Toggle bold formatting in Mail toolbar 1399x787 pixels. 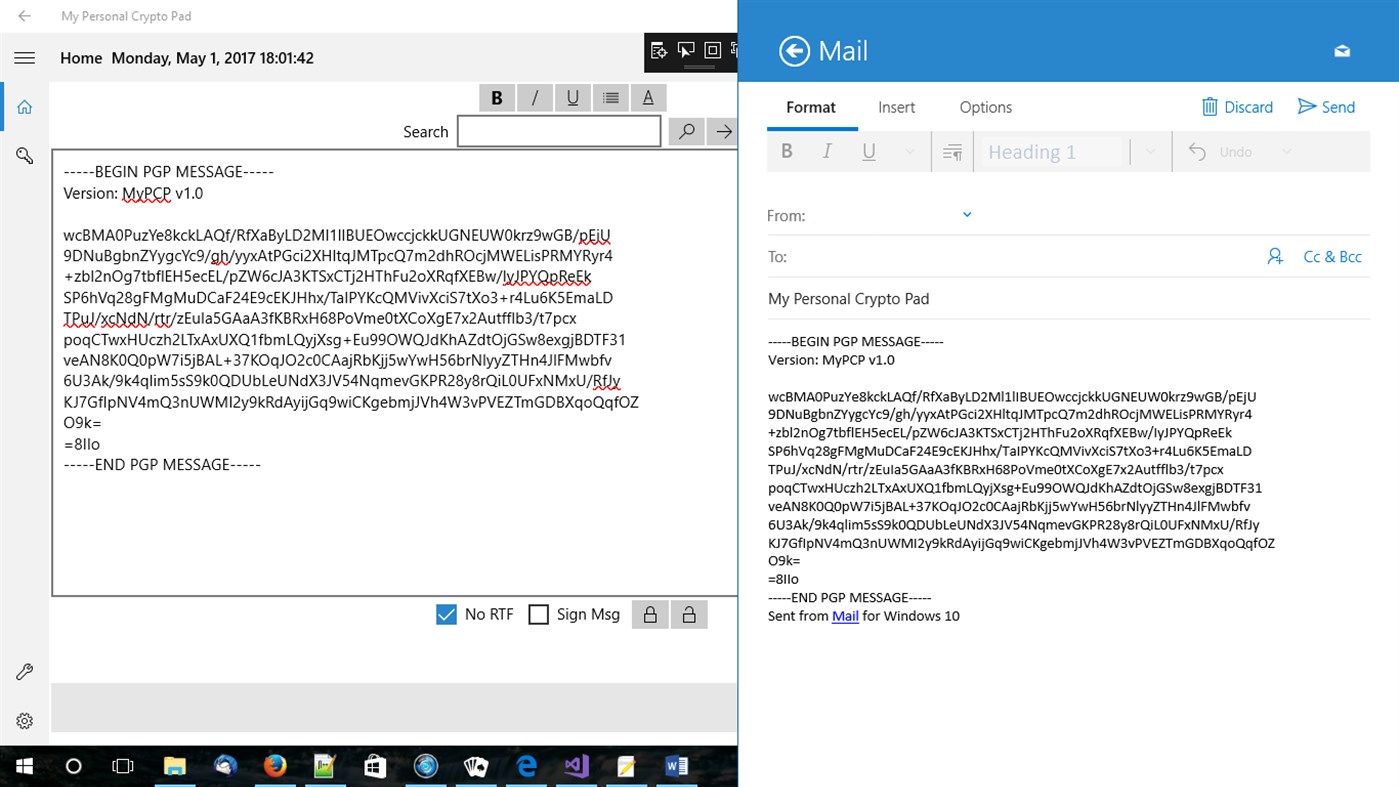tap(787, 150)
